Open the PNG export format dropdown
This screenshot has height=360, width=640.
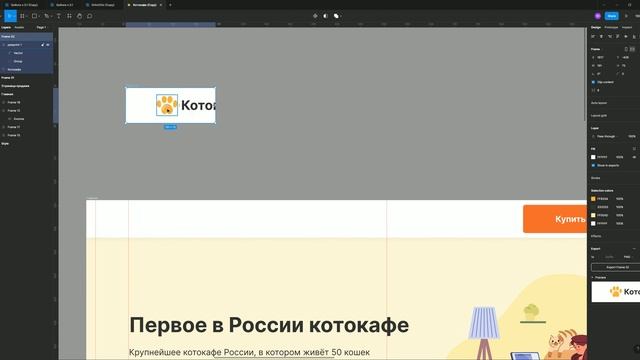click(628, 257)
